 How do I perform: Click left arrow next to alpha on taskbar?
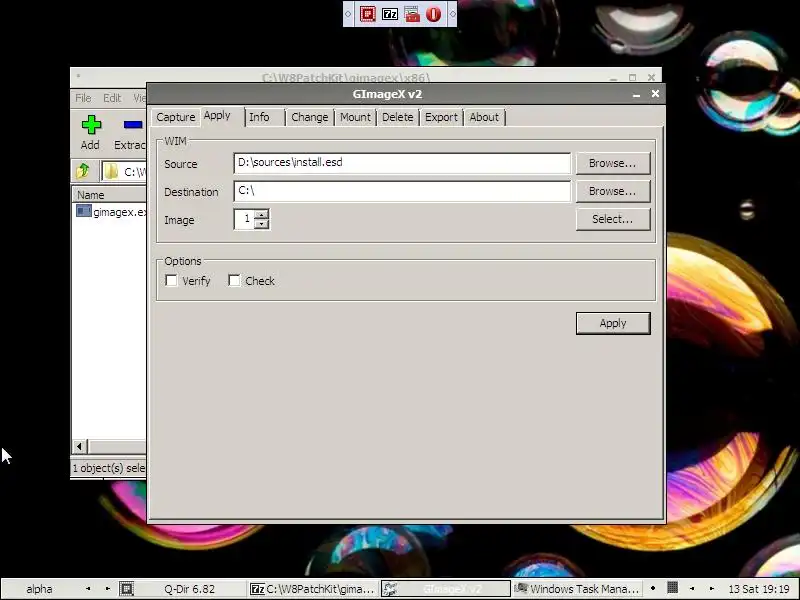pyautogui.click(x=88, y=588)
